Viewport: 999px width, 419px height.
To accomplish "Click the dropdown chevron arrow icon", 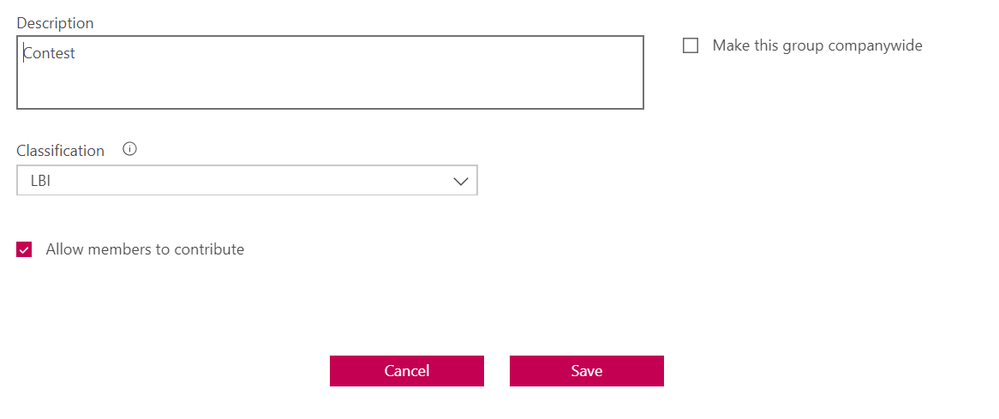I will [x=461, y=181].
